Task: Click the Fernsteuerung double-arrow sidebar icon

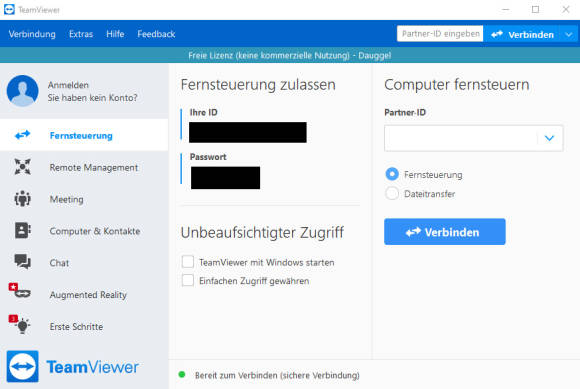Action: coord(23,135)
